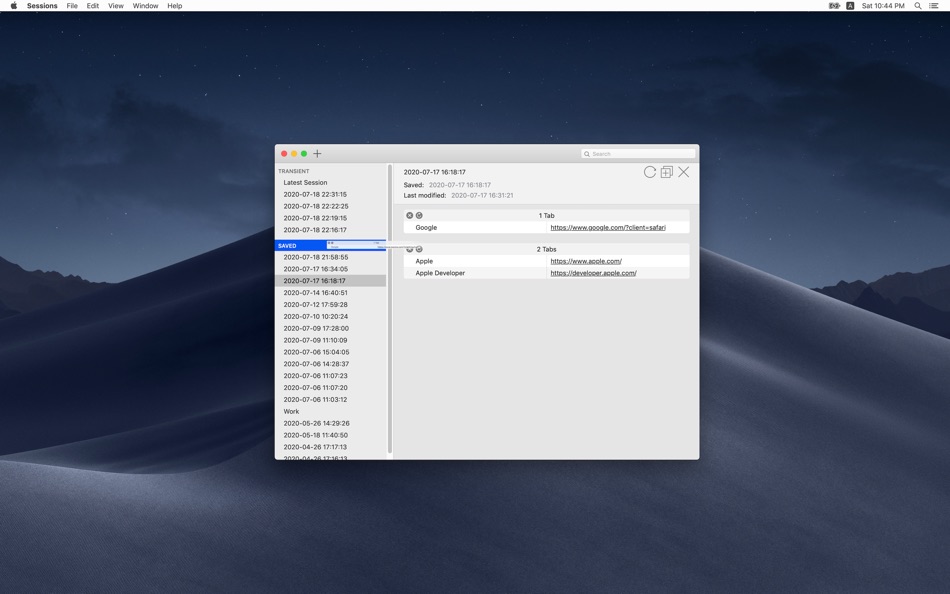Open the Apple menu

pyautogui.click(x=13, y=5)
